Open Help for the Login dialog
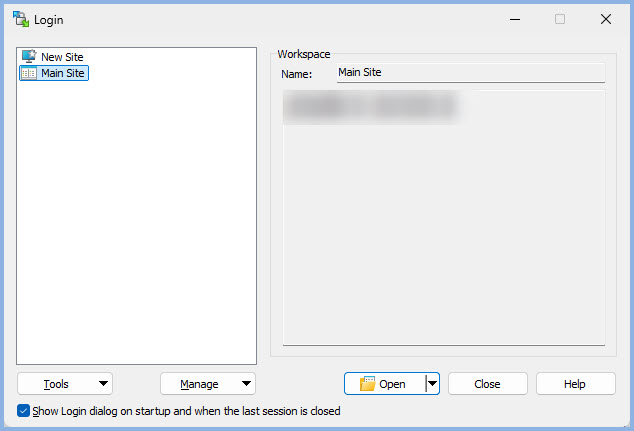 point(575,384)
